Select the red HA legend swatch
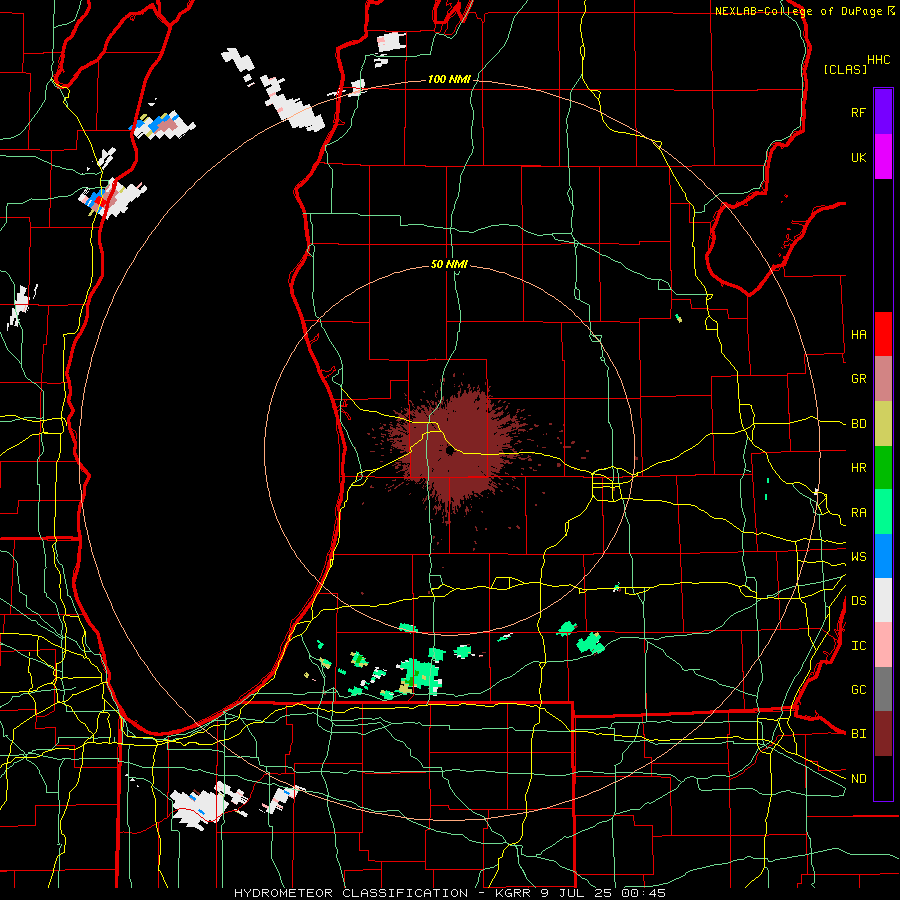The image size is (900, 900). click(x=883, y=334)
